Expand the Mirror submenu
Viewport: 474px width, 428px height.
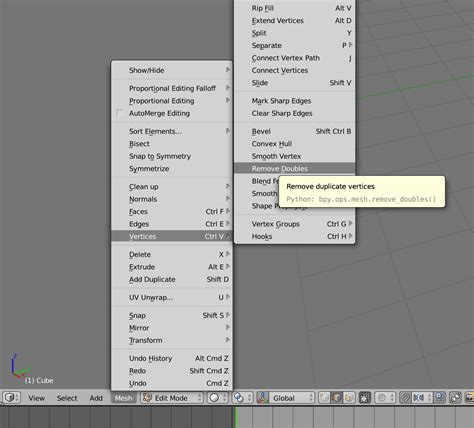172,328
